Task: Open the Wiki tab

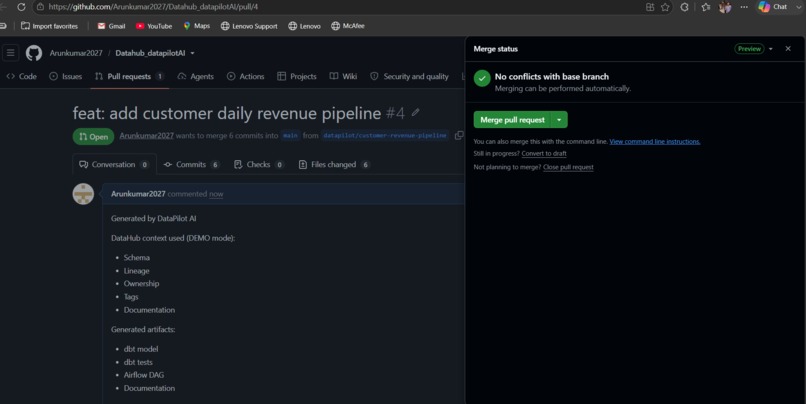Action: tap(343, 76)
